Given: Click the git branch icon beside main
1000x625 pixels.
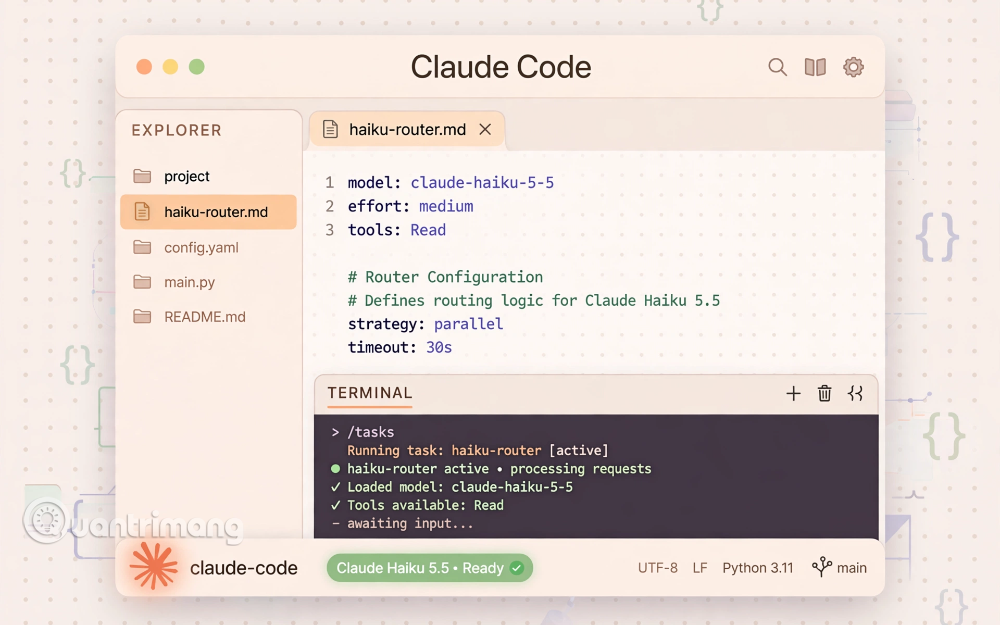Looking at the screenshot, I should (821, 567).
